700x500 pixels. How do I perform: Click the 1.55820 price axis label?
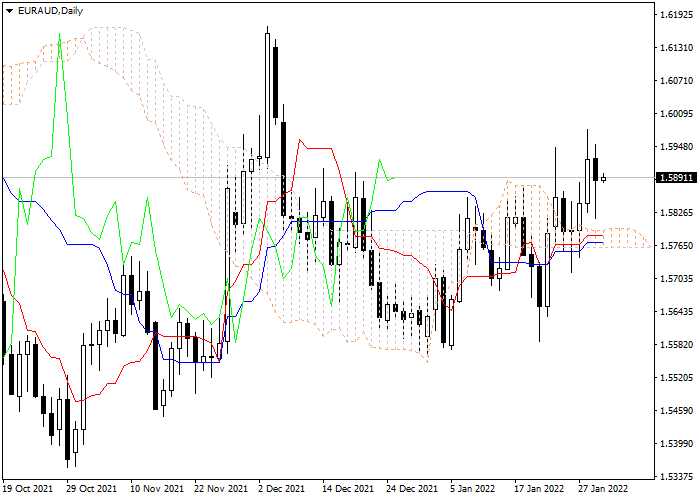pyautogui.click(x=676, y=345)
